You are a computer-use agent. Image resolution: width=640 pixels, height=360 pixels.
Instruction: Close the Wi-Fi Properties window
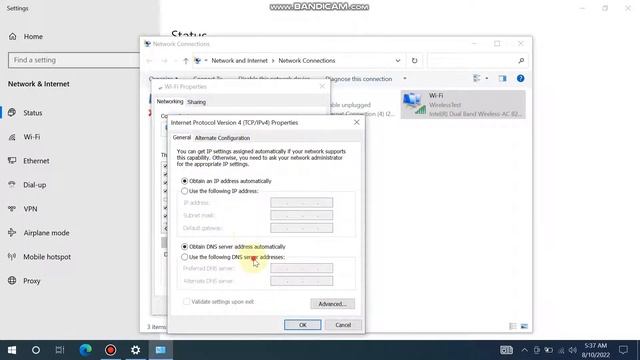[322, 87]
